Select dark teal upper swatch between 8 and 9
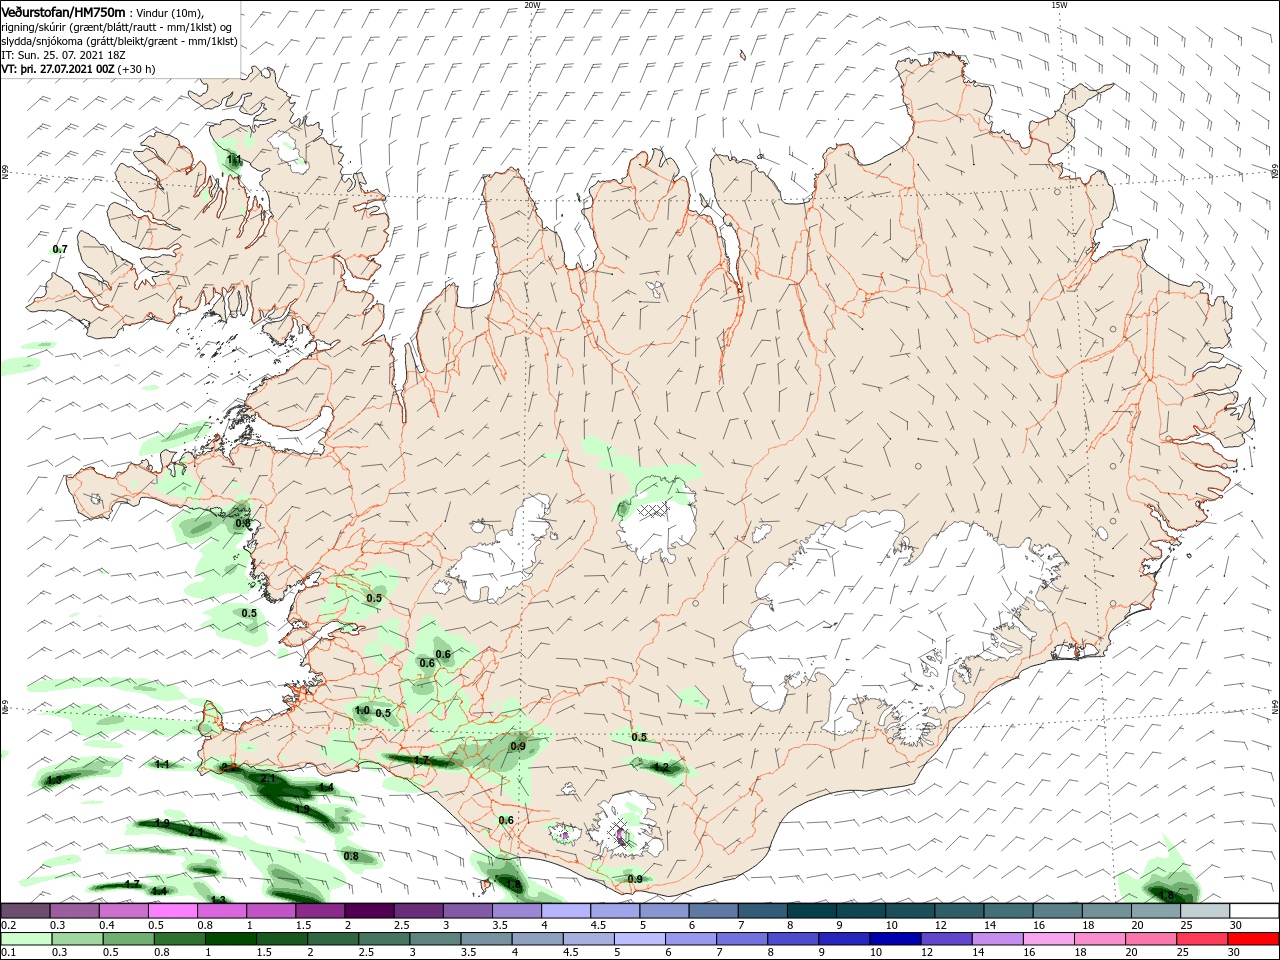 (x=812, y=910)
